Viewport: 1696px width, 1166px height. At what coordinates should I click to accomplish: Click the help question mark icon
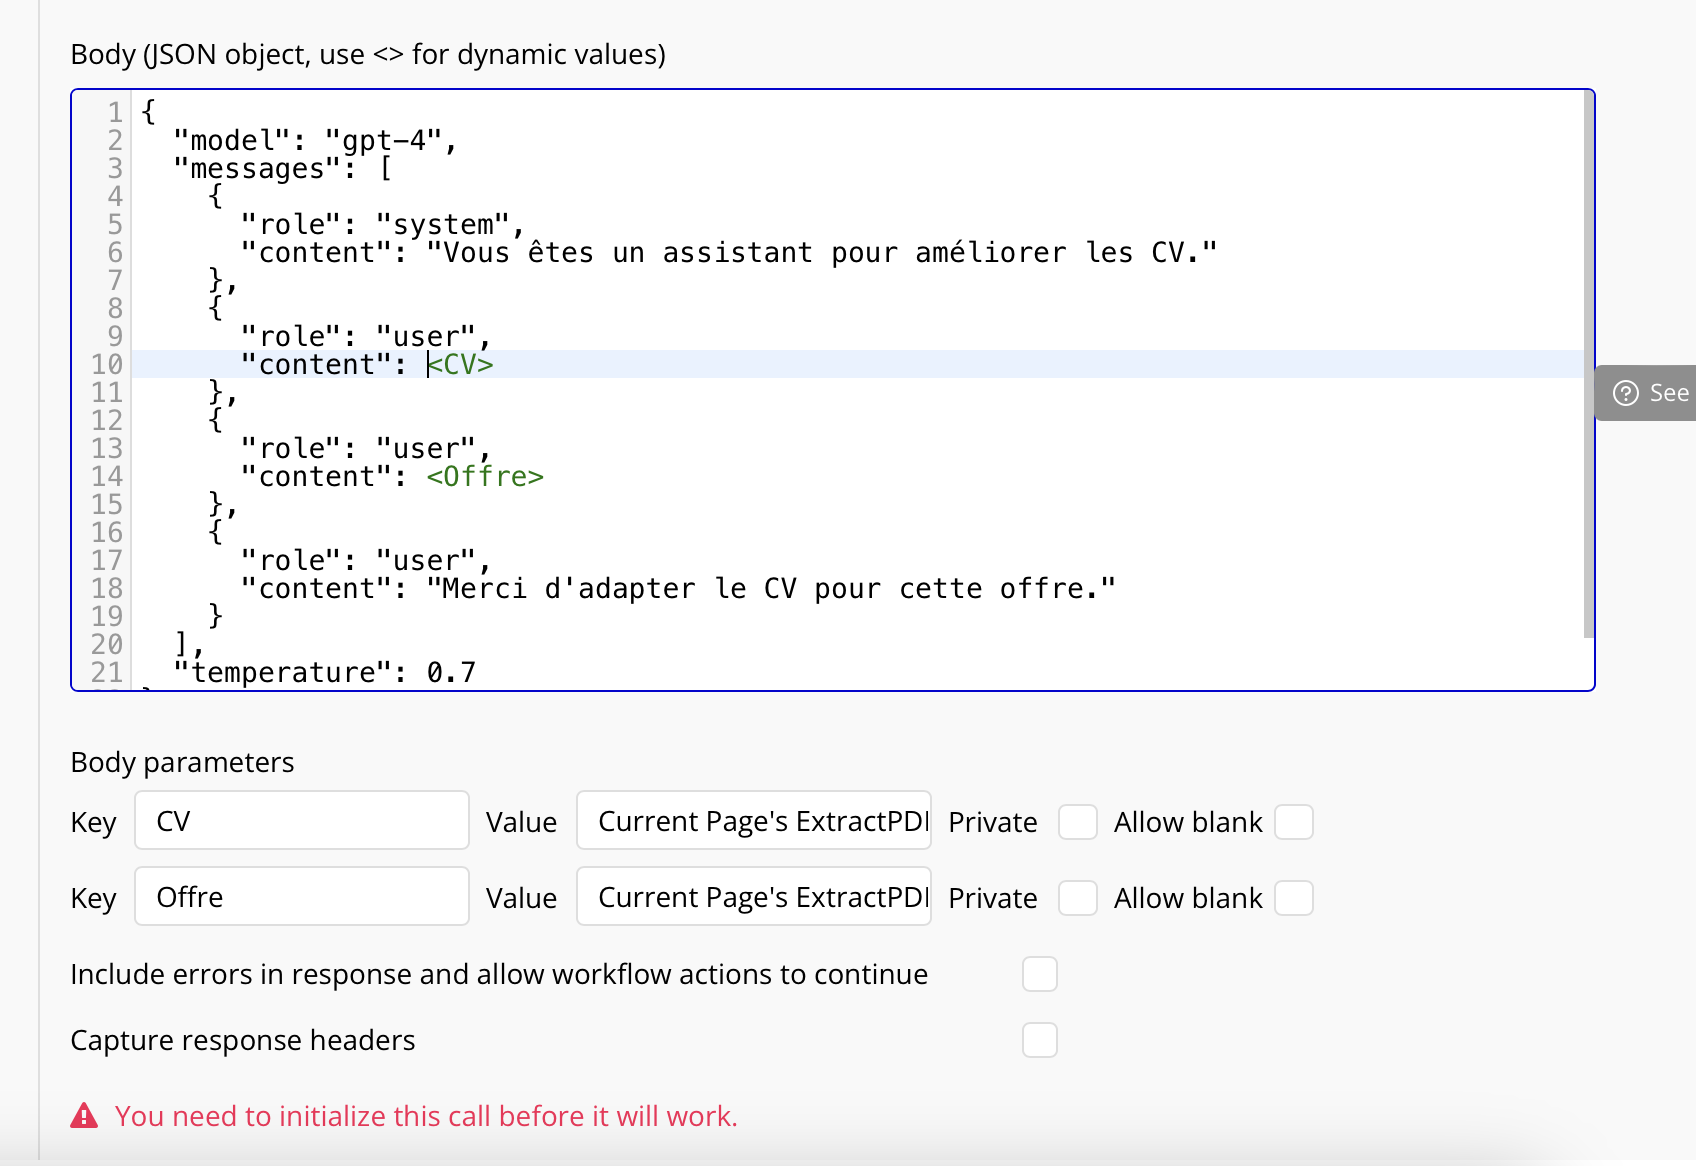coord(1626,393)
